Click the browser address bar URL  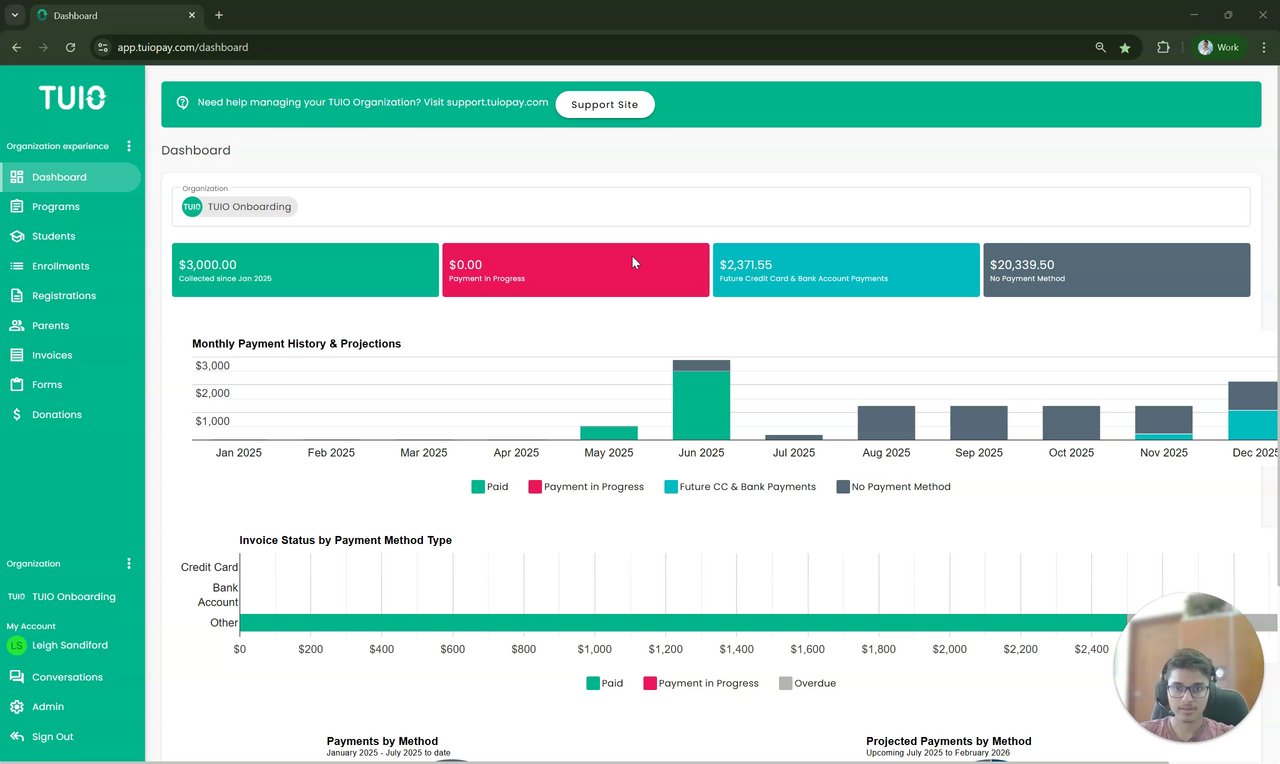(183, 47)
